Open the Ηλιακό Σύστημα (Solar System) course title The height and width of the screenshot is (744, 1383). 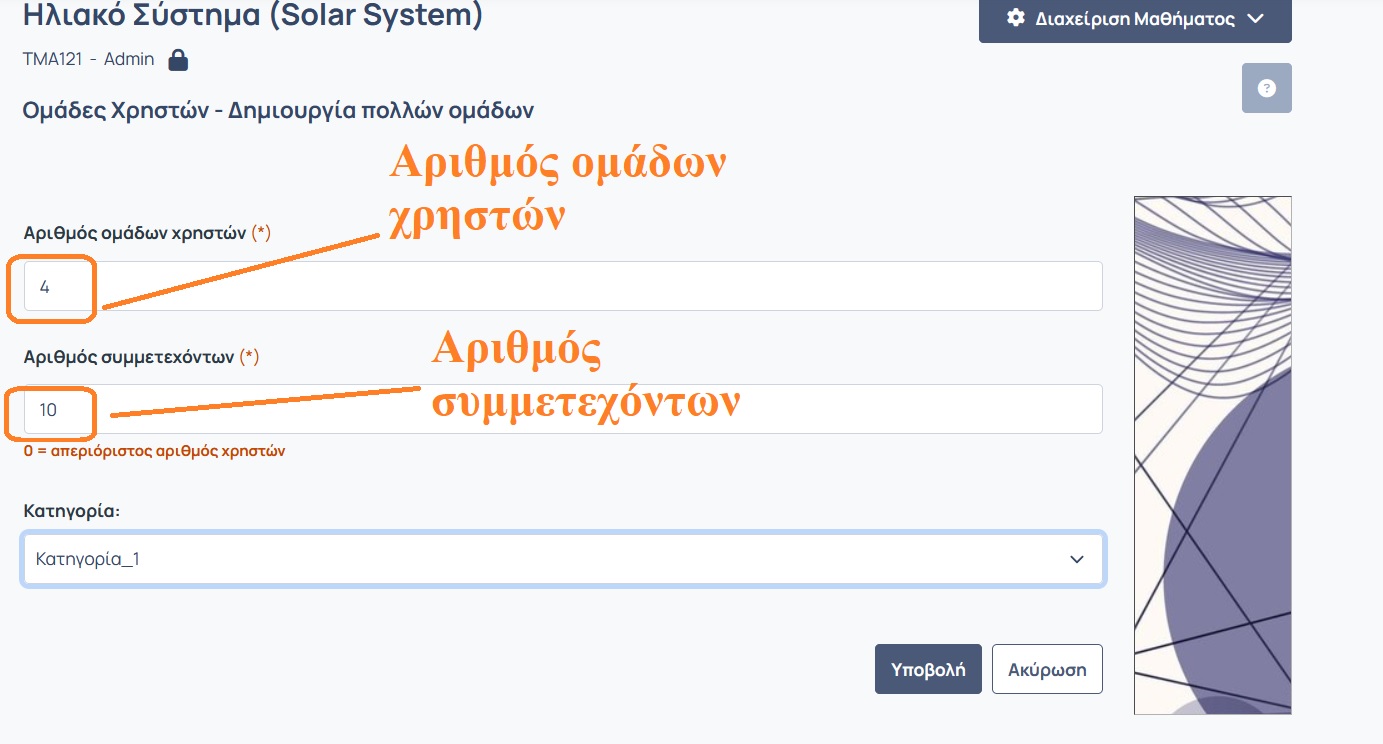252,16
